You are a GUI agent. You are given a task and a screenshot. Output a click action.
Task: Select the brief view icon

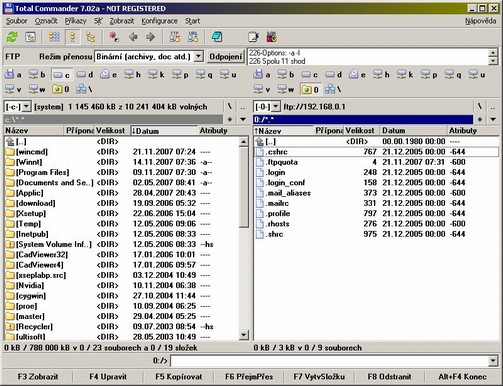pos(54,37)
